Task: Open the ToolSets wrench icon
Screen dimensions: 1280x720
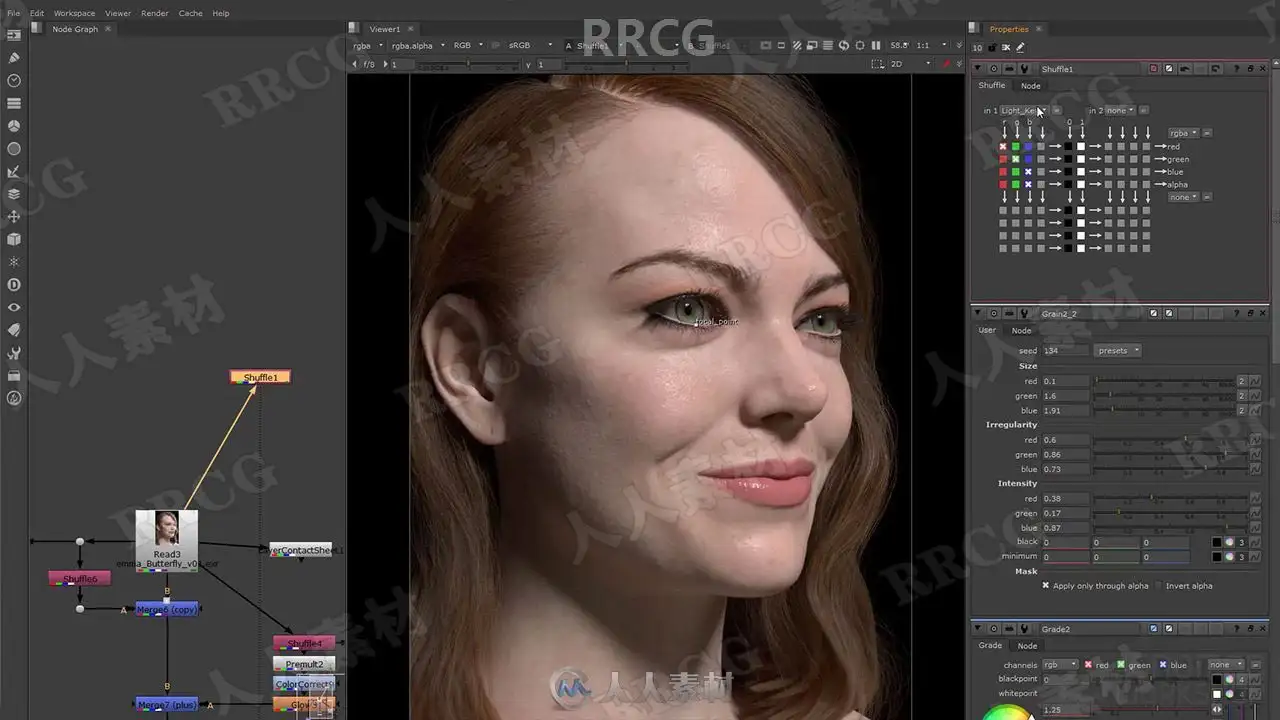Action: tap(14, 353)
